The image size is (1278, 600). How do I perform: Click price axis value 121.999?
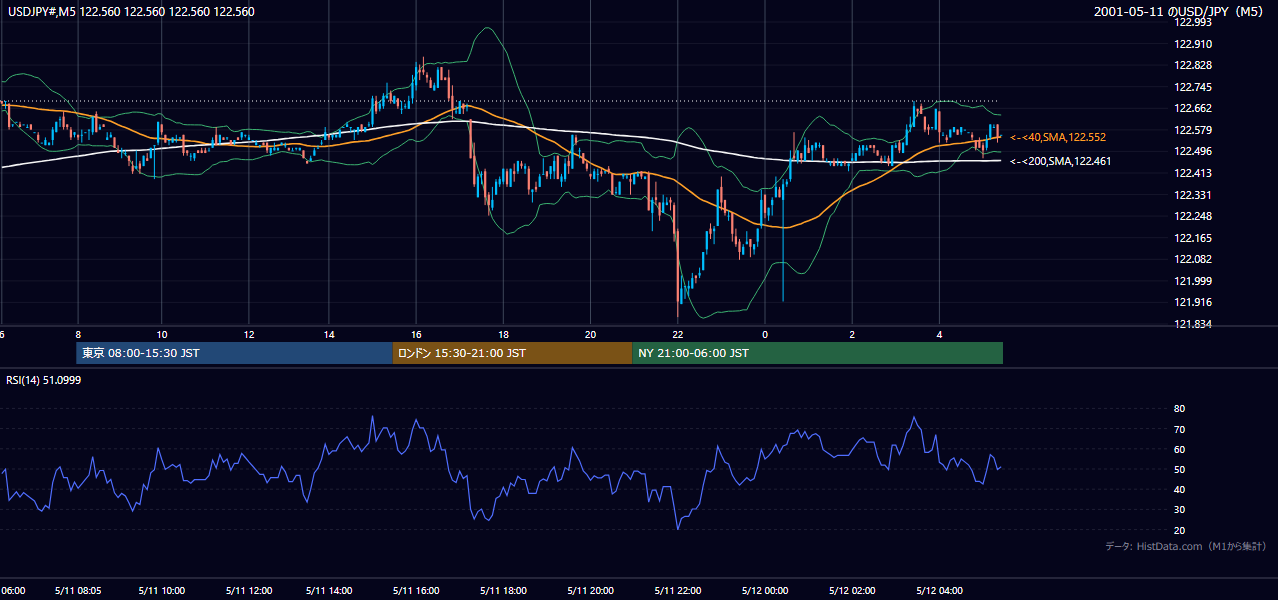click(x=1193, y=281)
